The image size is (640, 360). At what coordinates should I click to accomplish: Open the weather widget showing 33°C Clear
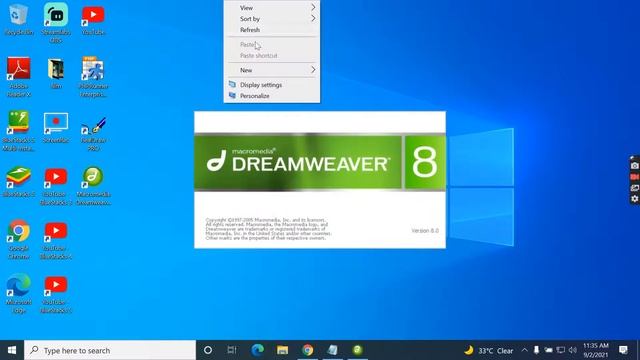click(489, 350)
